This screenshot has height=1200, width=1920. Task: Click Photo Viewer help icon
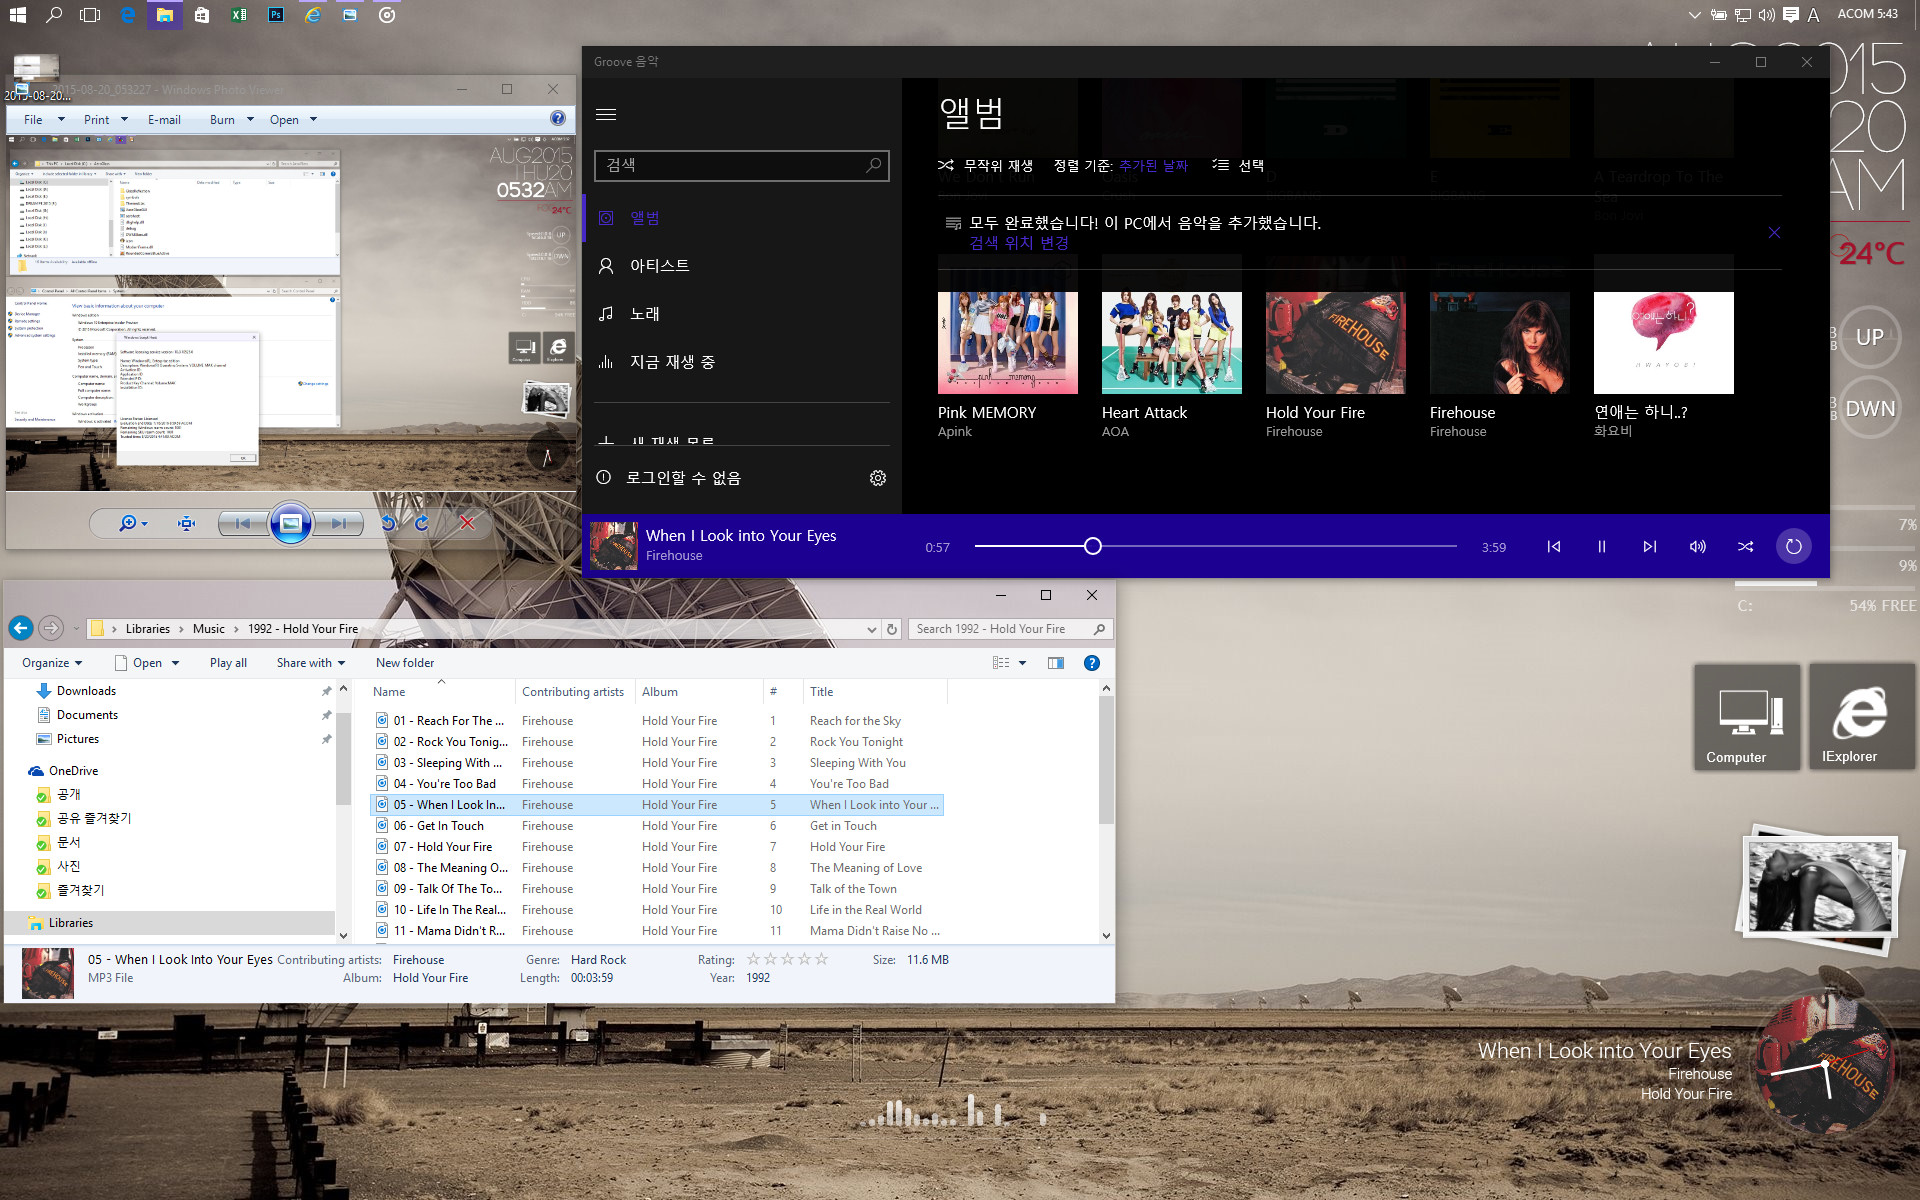point(558,118)
